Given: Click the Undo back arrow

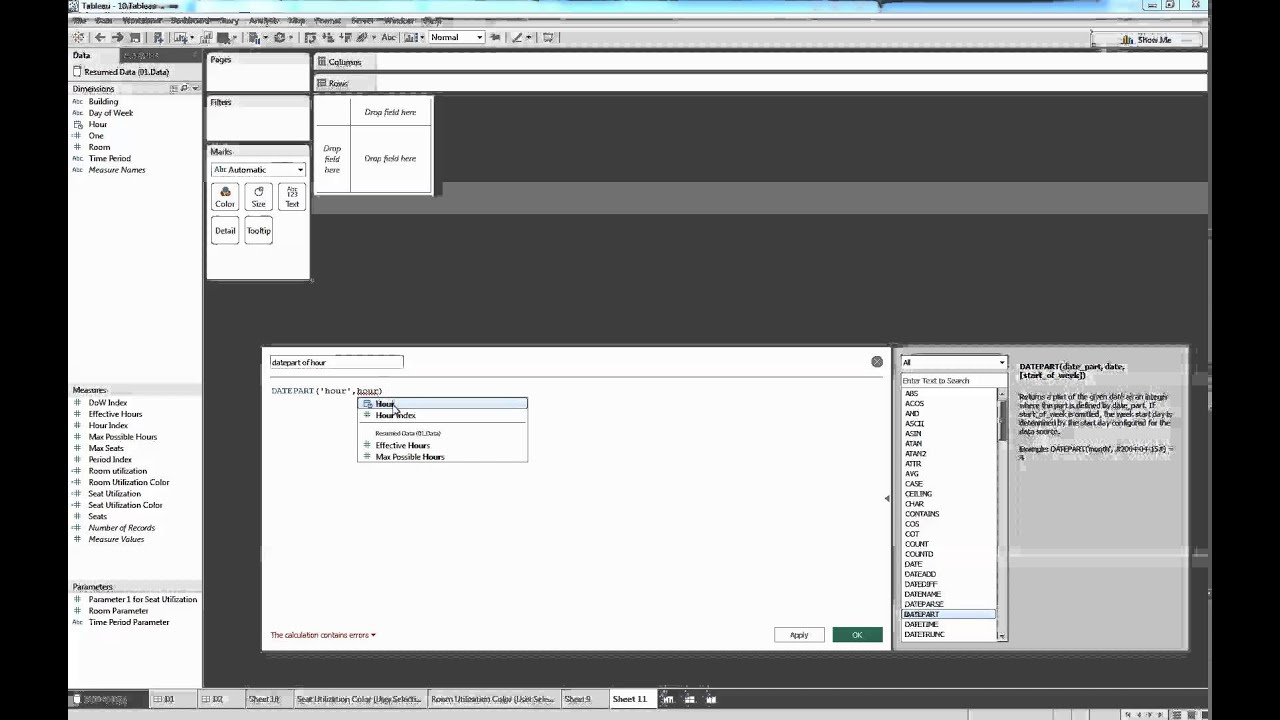Looking at the screenshot, I should click(99, 37).
